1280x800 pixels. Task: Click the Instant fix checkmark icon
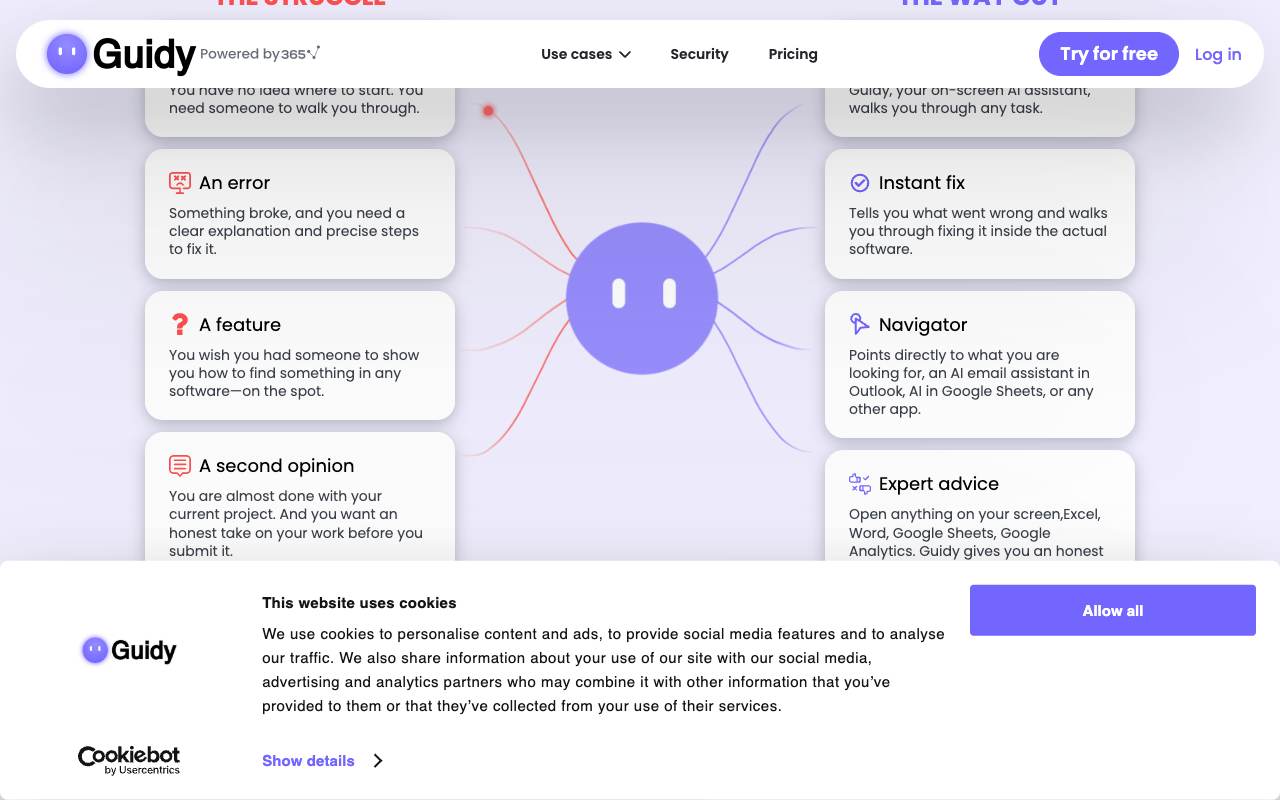pos(859,183)
